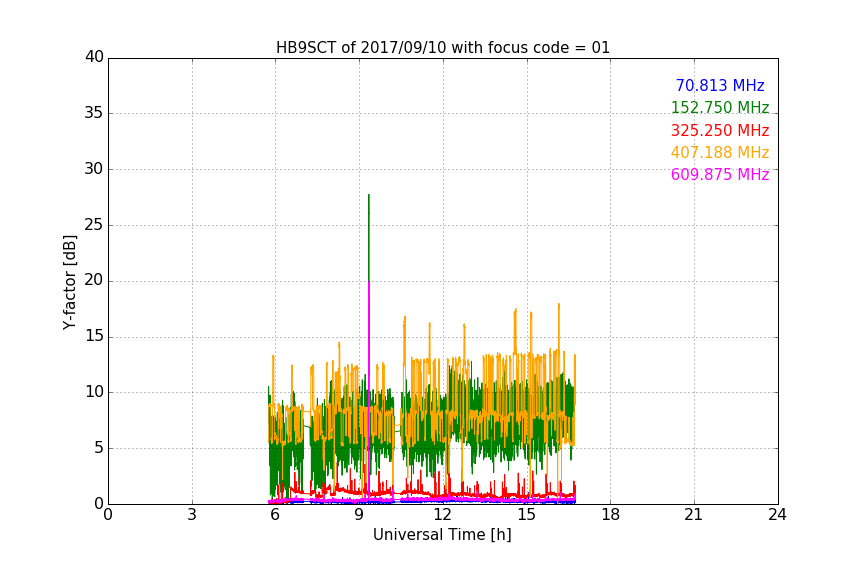Screen dimensions: 864x576
Task: Select the 70.813 MHz legend label
Action: point(720,85)
